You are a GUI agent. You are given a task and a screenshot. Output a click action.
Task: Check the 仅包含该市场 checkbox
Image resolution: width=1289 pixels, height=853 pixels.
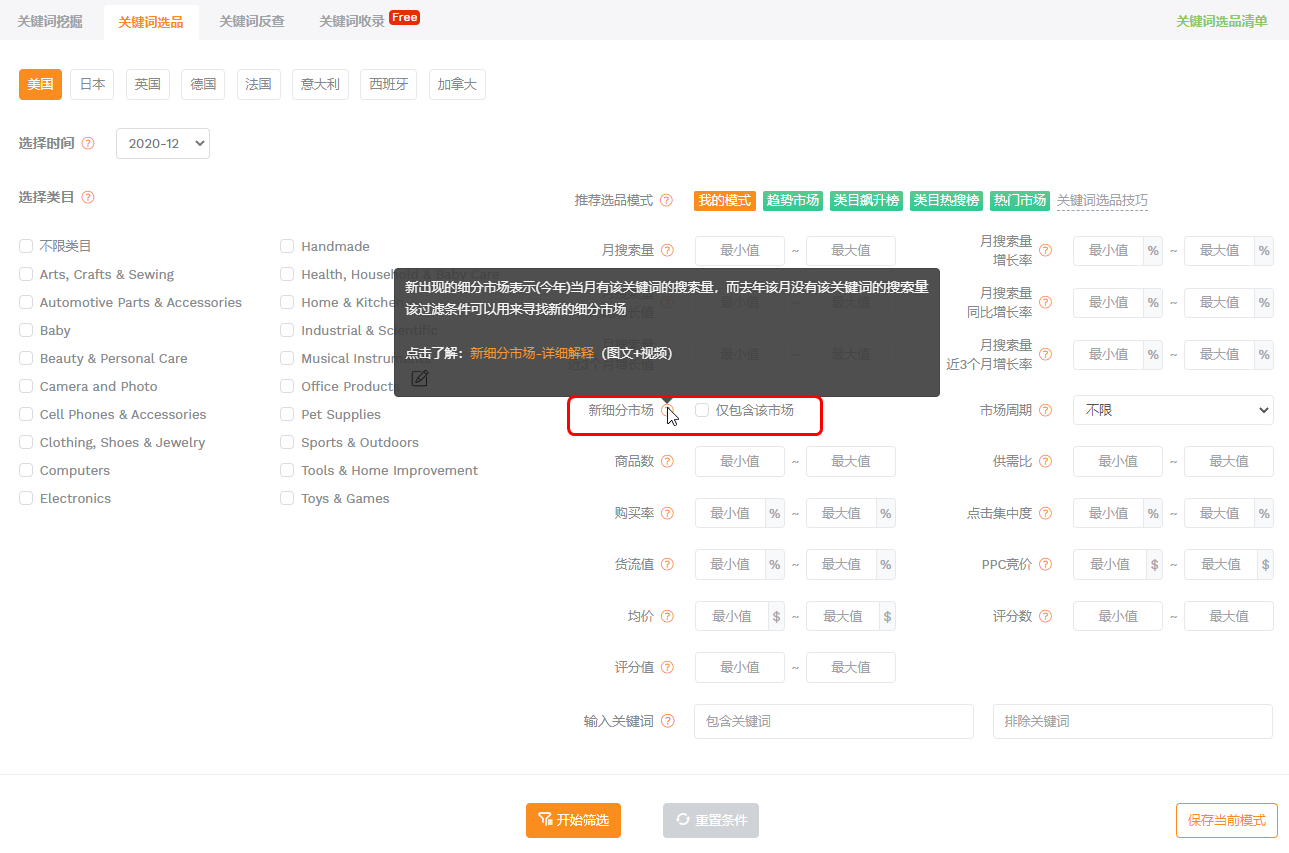point(702,410)
